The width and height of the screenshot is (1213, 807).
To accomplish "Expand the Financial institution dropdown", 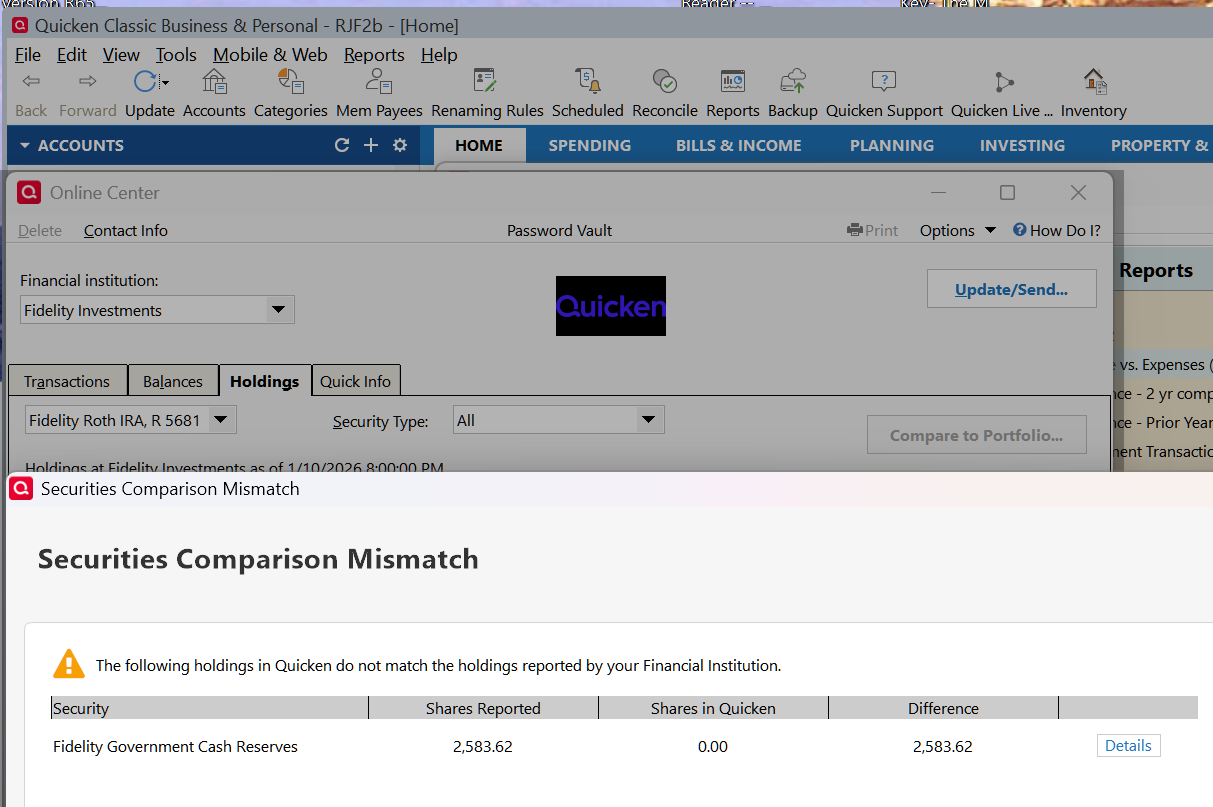I will tap(278, 310).
